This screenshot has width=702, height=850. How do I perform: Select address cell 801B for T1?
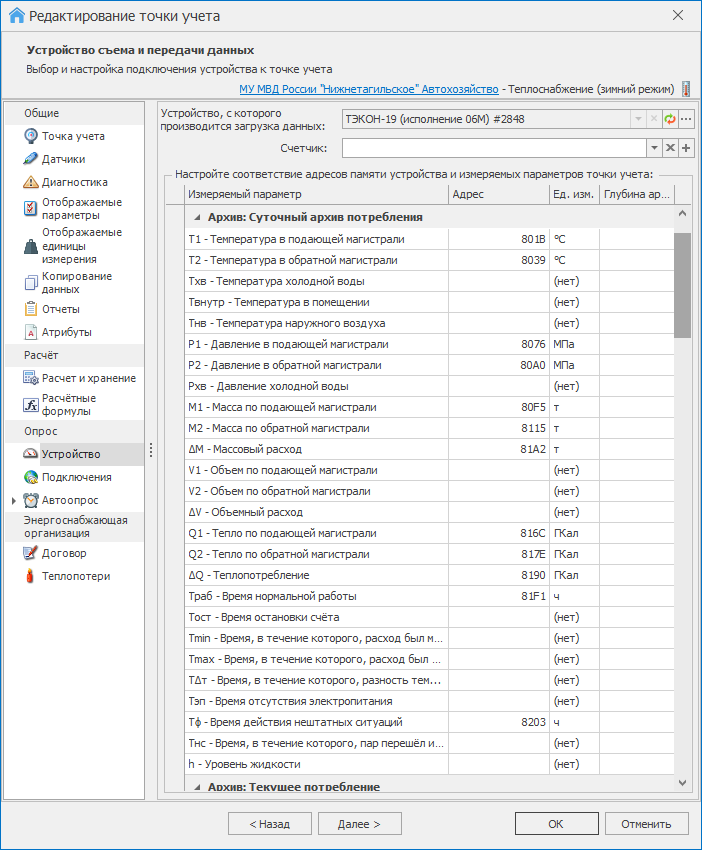tap(499, 239)
